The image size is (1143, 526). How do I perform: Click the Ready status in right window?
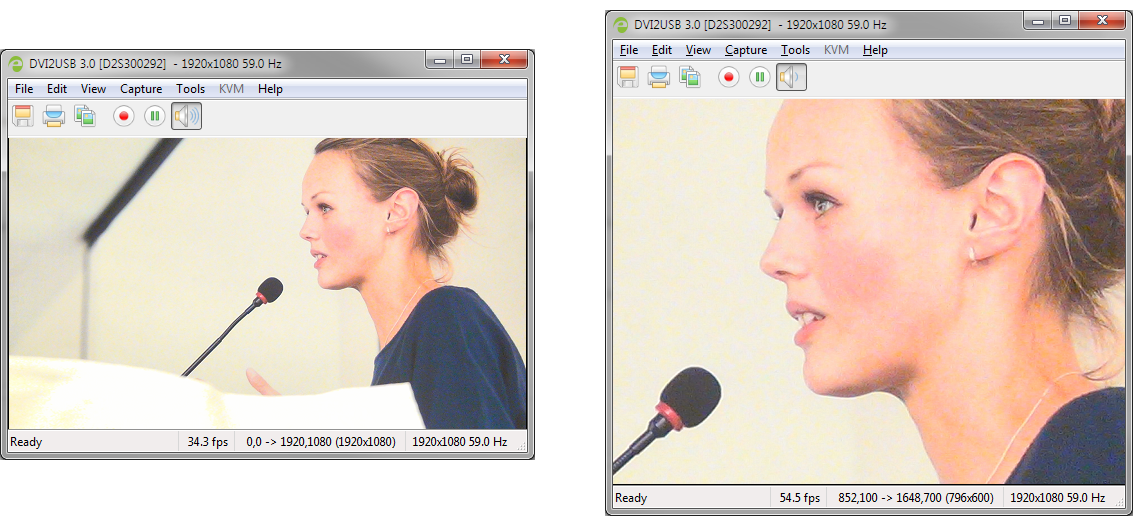coord(631,498)
